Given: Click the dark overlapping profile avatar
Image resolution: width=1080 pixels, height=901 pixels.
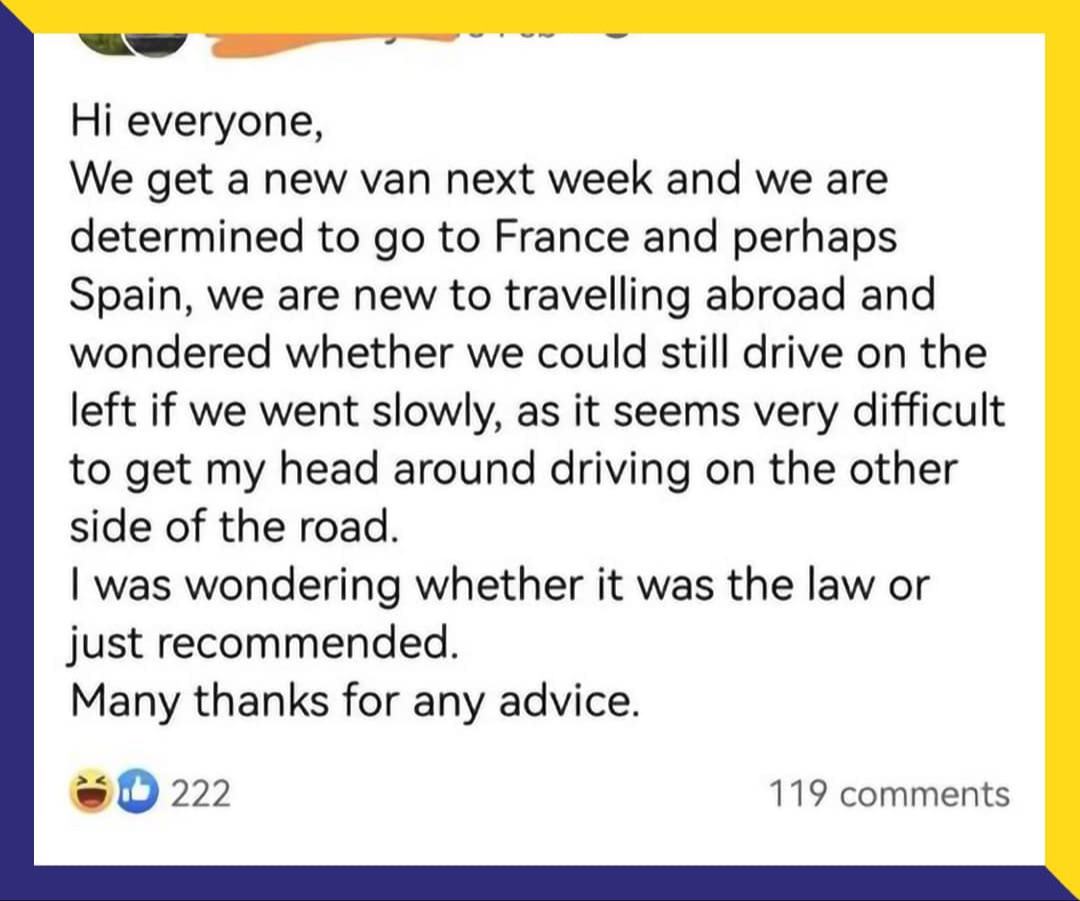Looking at the screenshot, I should pos(157,44).
